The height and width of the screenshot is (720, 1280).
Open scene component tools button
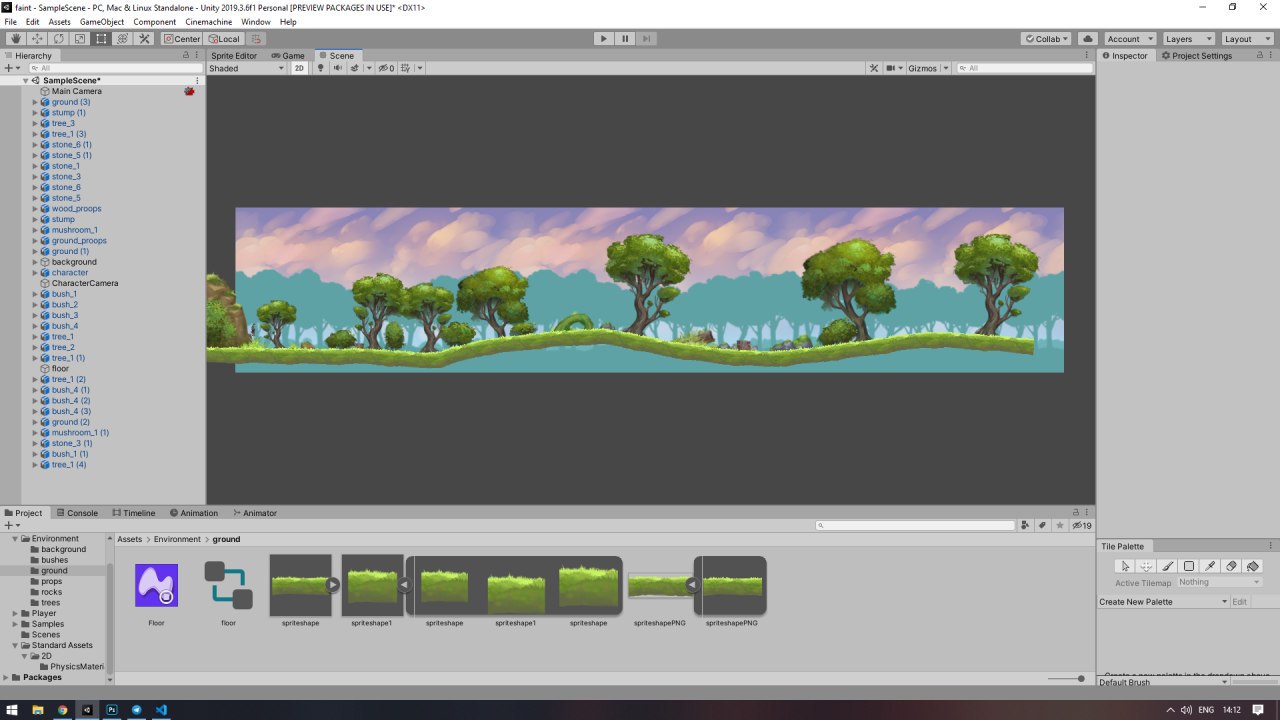pos(873,68)
